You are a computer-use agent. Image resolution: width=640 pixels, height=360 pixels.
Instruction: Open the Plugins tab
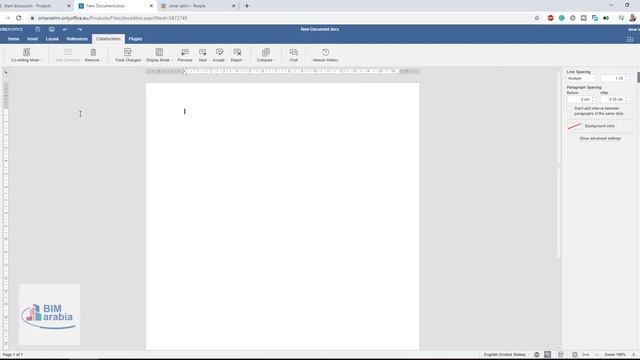click(x=136, y=39)
